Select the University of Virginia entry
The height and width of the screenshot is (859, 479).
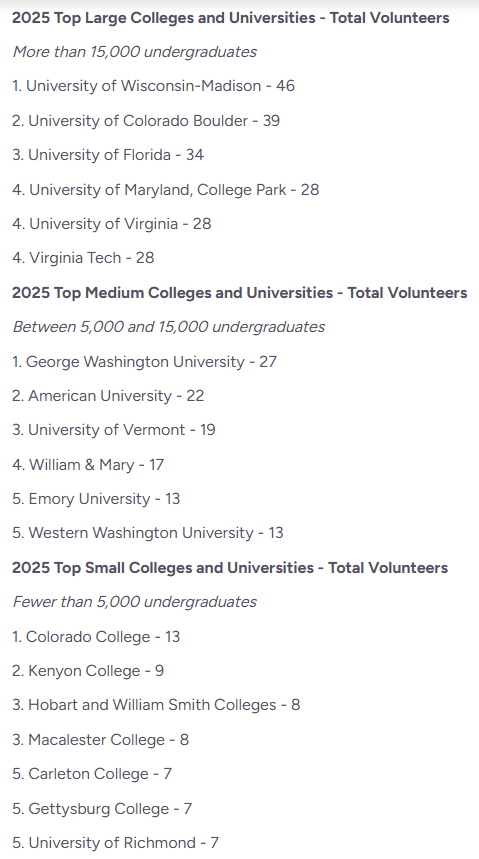tap(112, 224)
